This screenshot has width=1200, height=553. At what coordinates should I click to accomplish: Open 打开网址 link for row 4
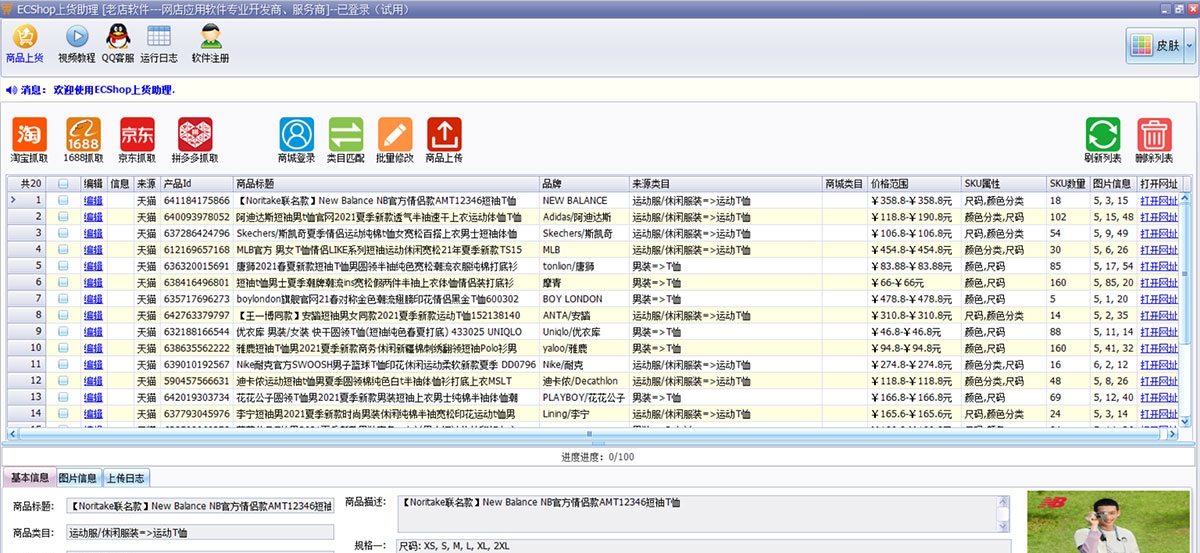[1159, 250]
